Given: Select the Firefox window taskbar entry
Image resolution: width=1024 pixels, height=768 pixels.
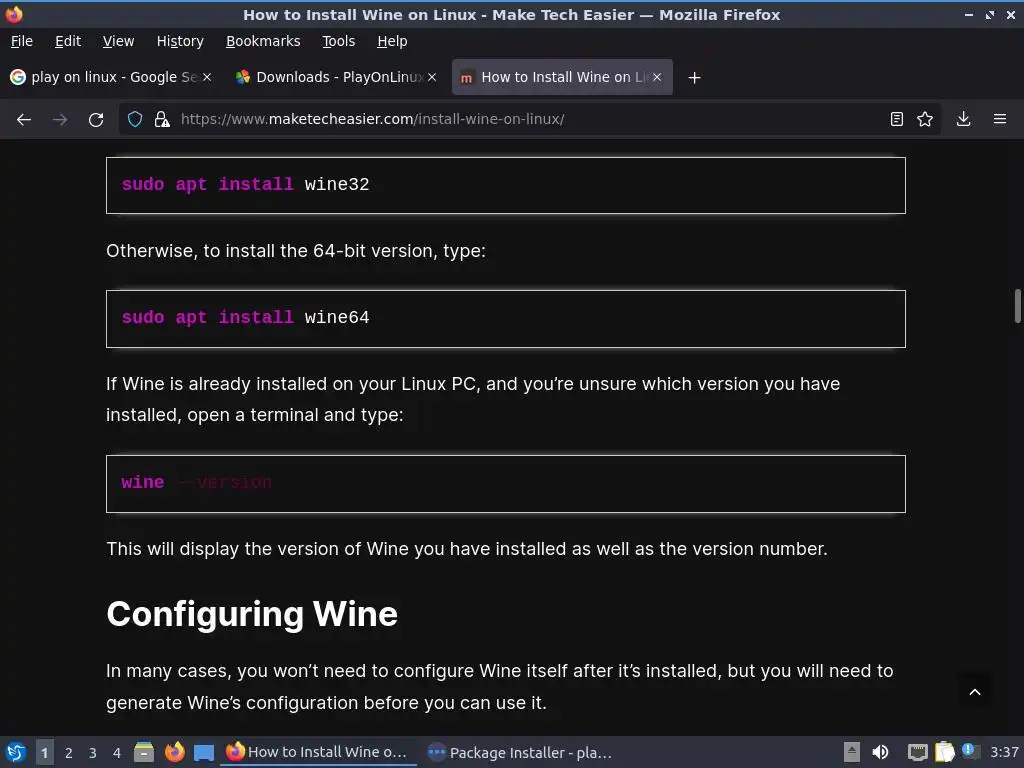Looking at the screenshot, I should point(319,752).
